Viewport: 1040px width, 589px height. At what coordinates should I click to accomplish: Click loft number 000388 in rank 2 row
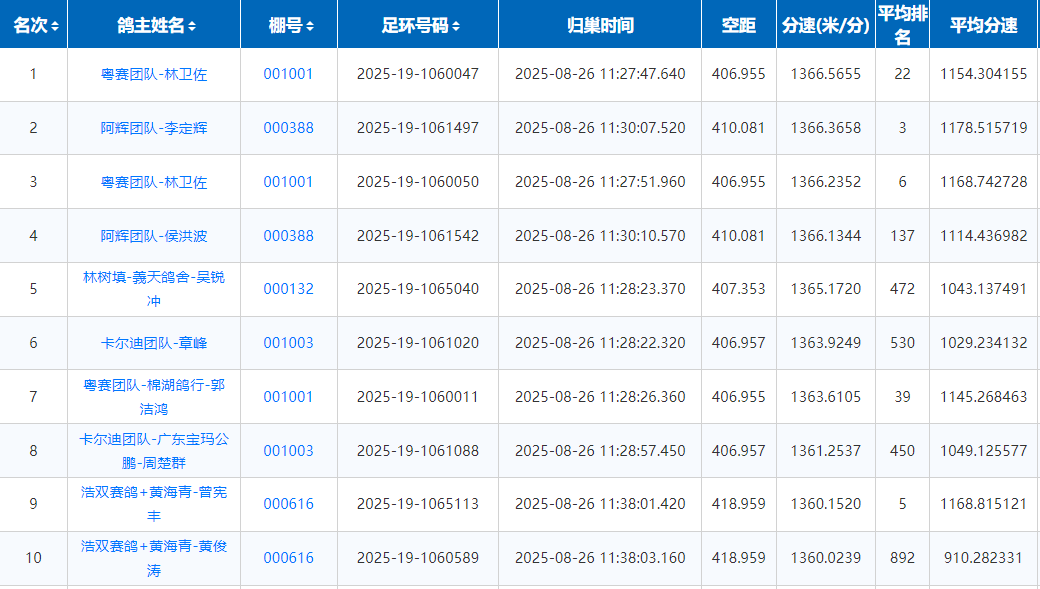coord(288,128)
